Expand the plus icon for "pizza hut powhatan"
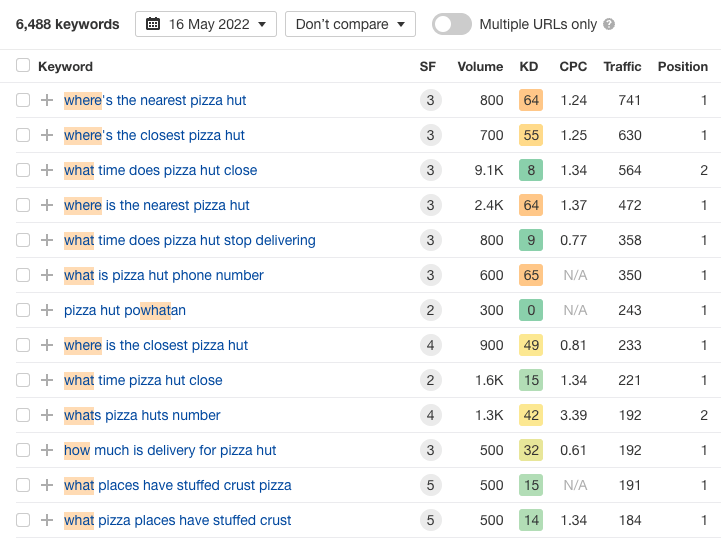The height and width of the screenshot is (539, 721). tap(47, 310)
